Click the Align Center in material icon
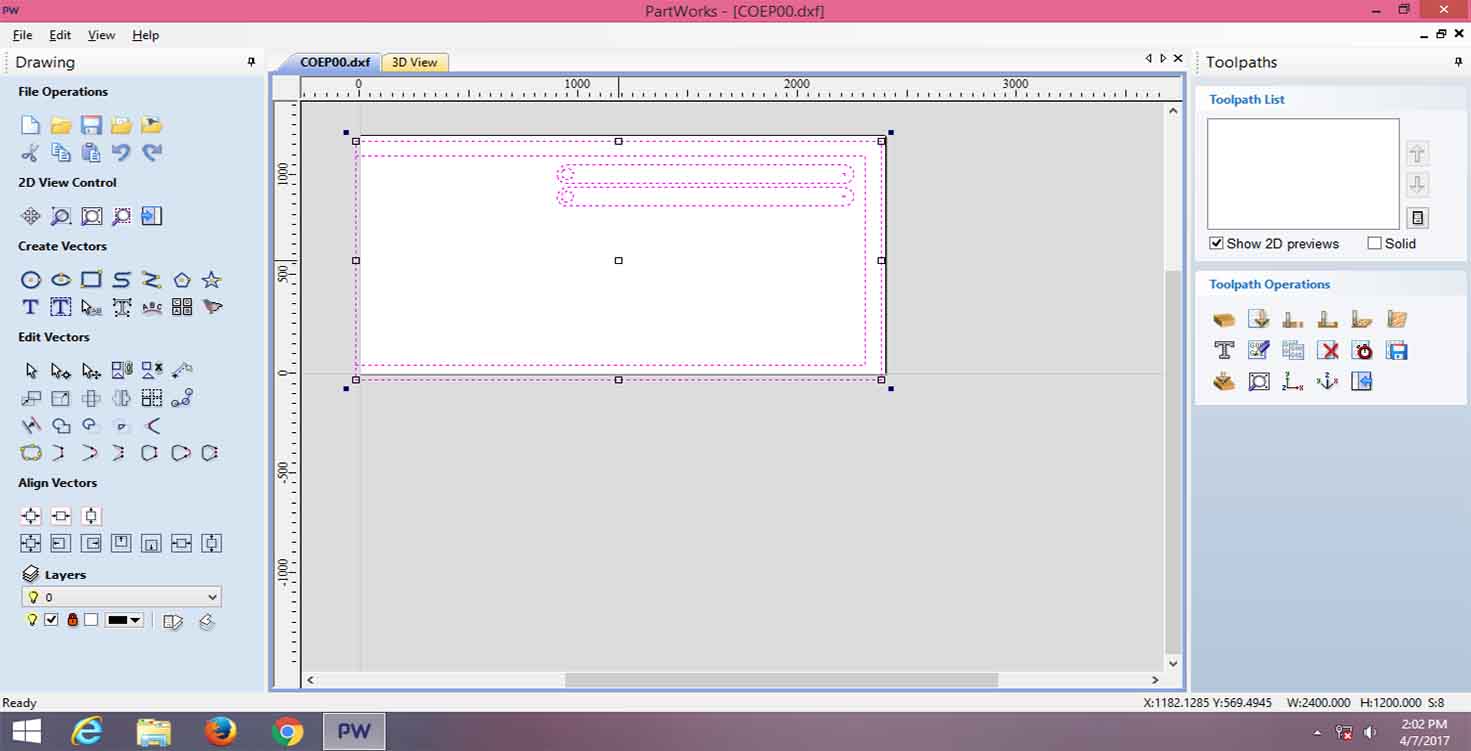This screenshot has height=751, width=1471. coord(31,516)
